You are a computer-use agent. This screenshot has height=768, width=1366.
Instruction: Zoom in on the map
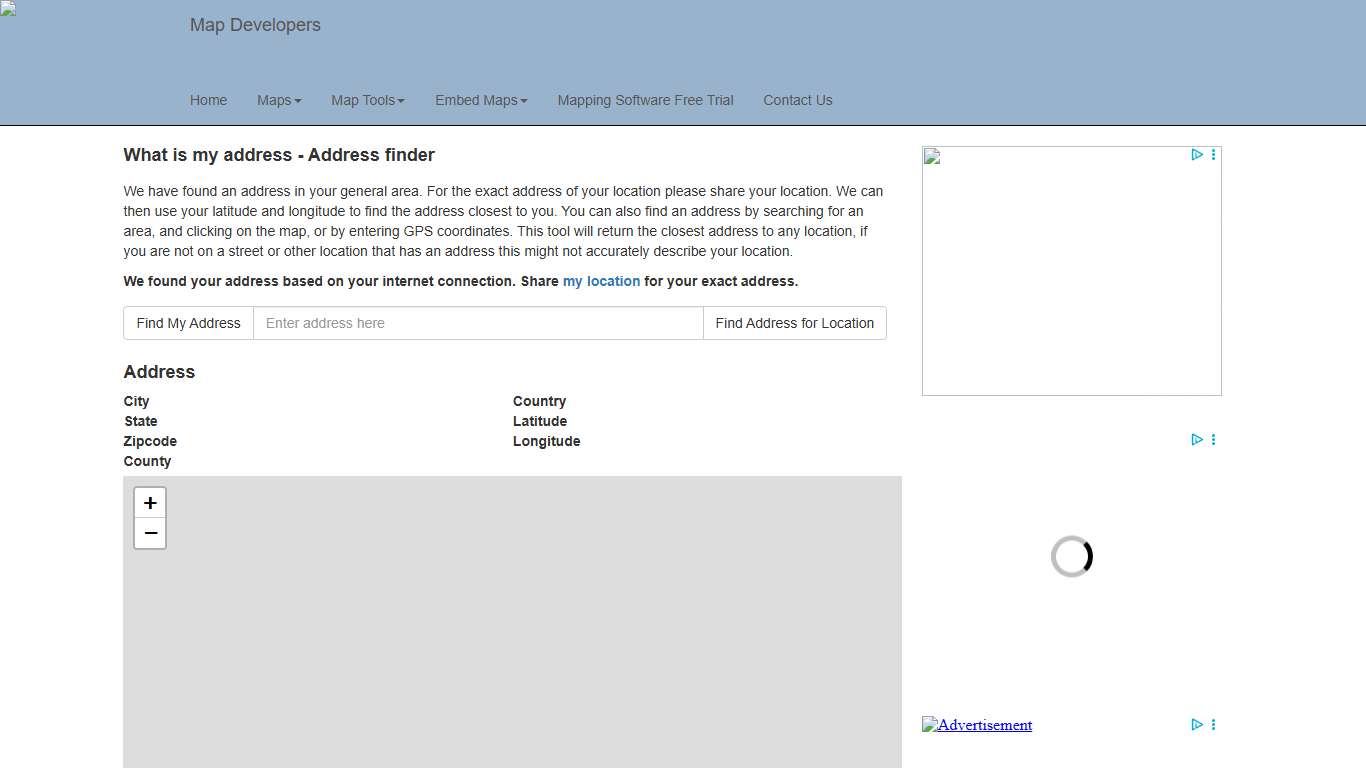149,502
